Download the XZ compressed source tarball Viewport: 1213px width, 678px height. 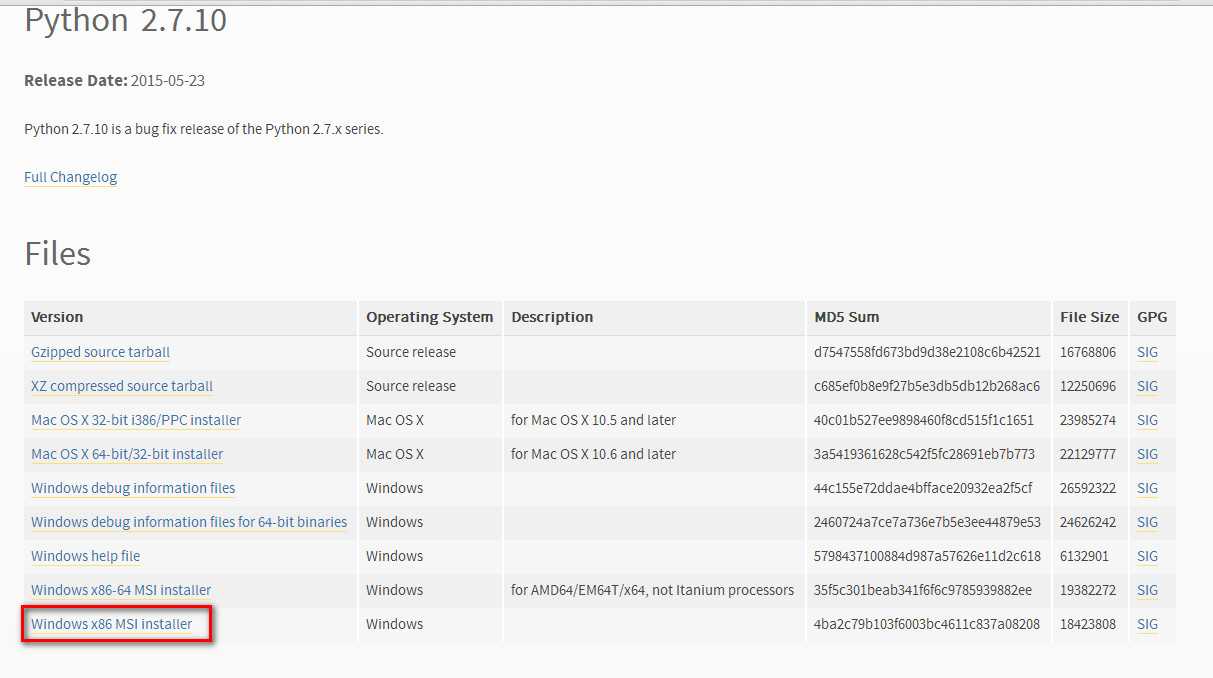tap(122, 386)
